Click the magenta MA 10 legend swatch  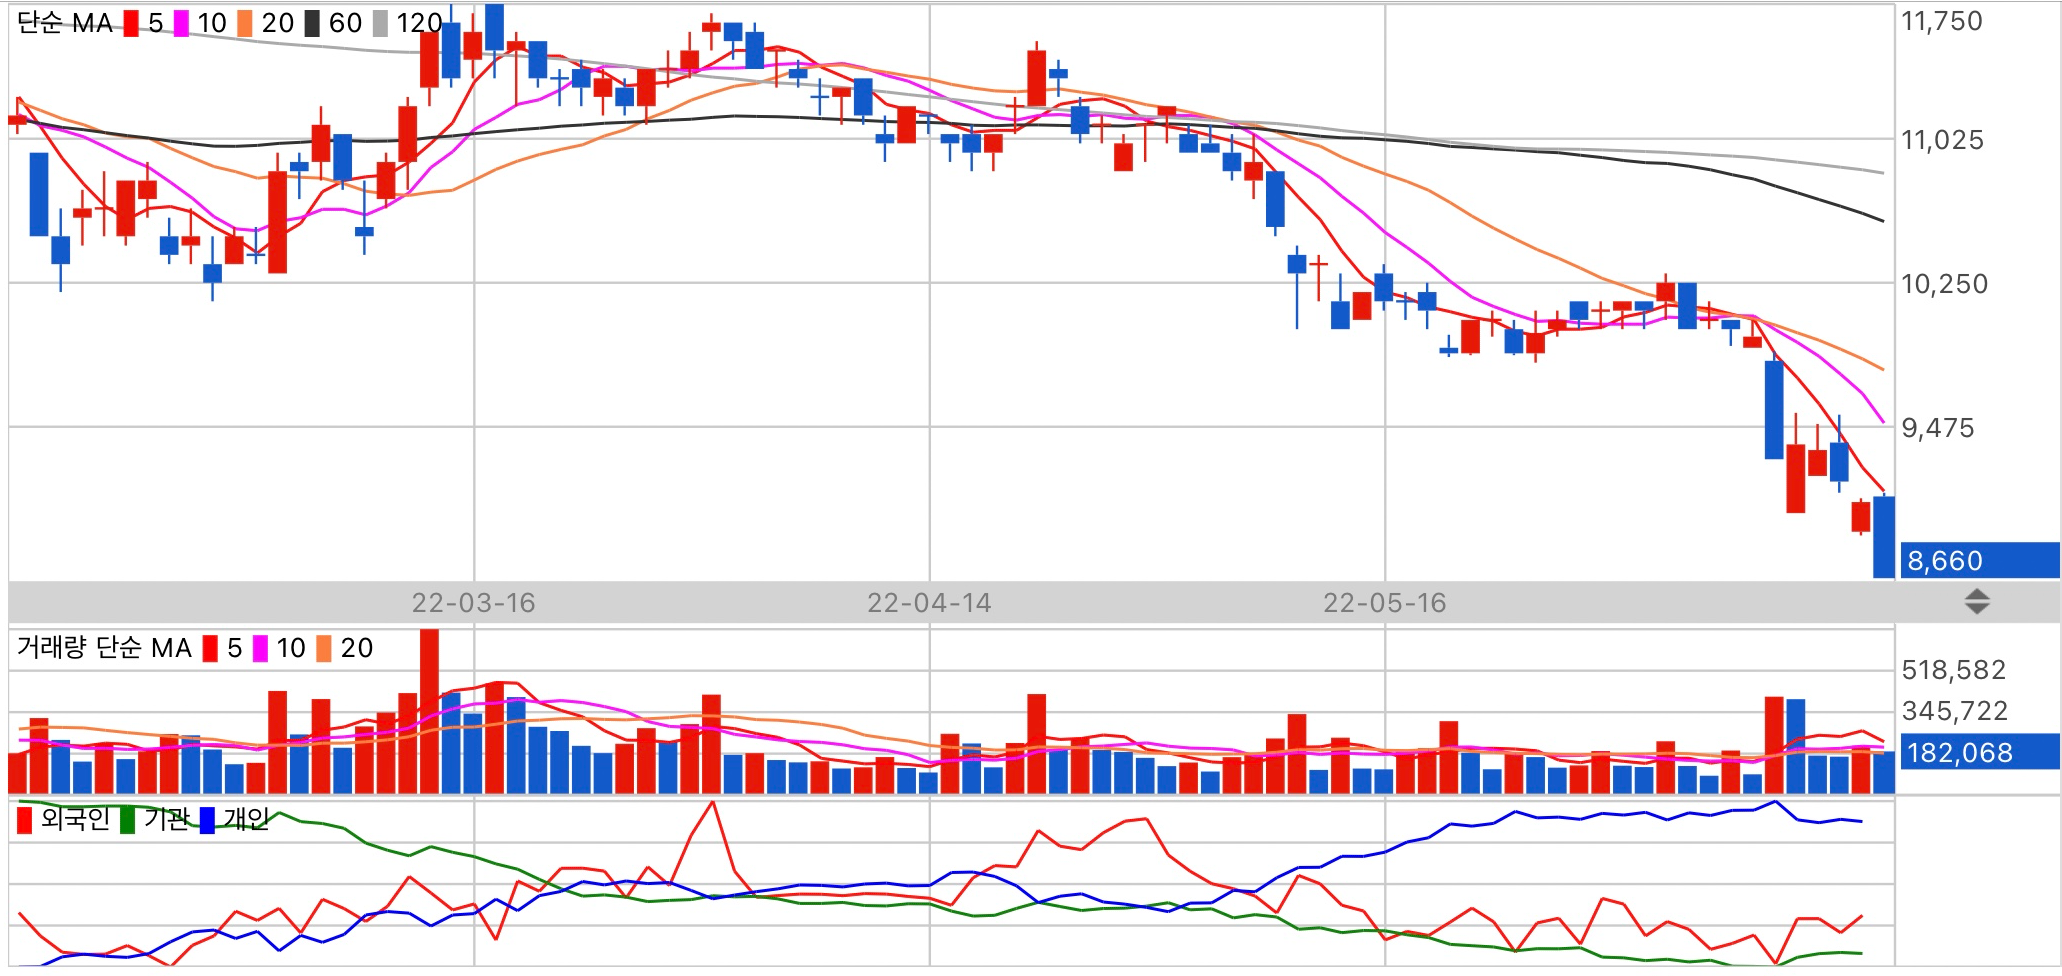181,23
